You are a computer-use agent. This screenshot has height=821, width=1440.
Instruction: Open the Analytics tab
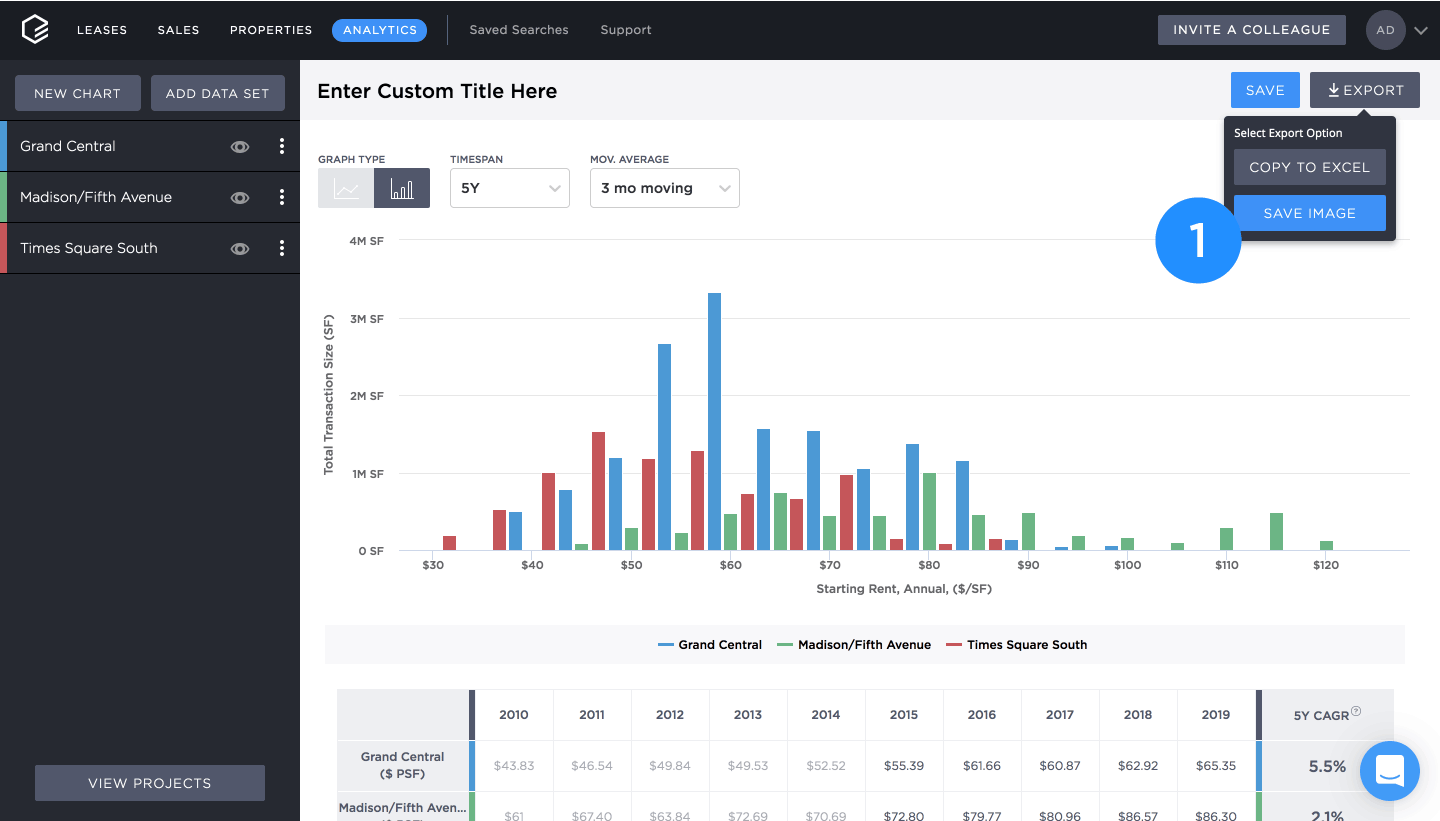[379, 30]
